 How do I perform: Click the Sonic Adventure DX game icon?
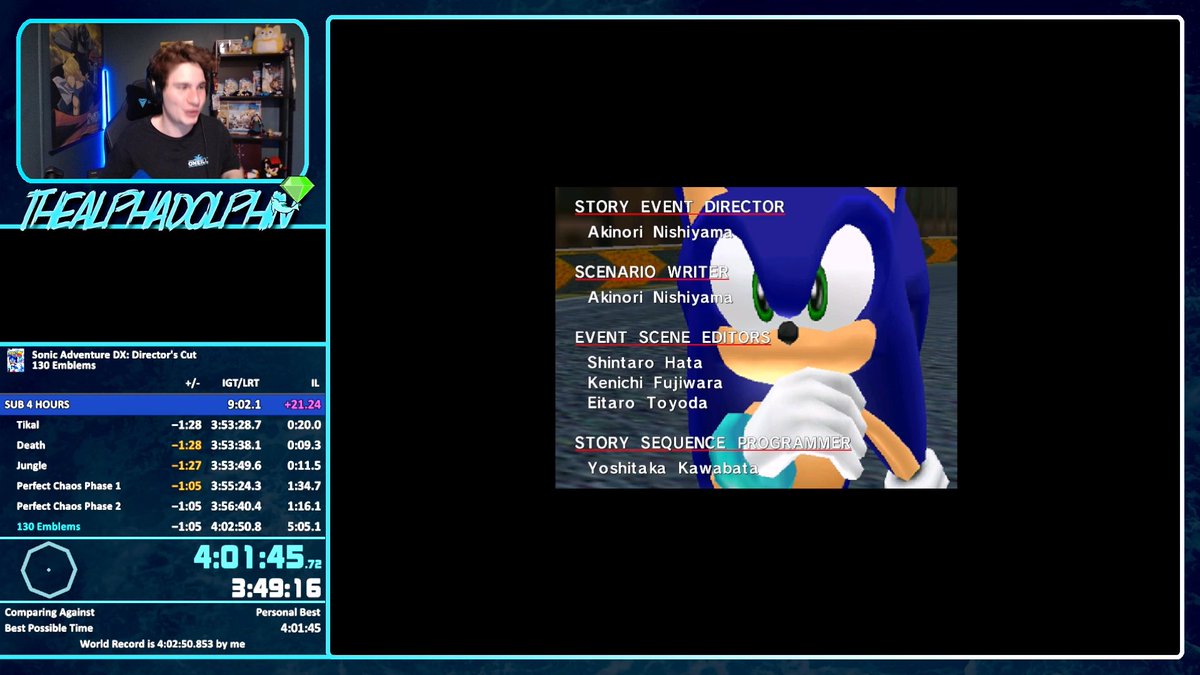15,360
